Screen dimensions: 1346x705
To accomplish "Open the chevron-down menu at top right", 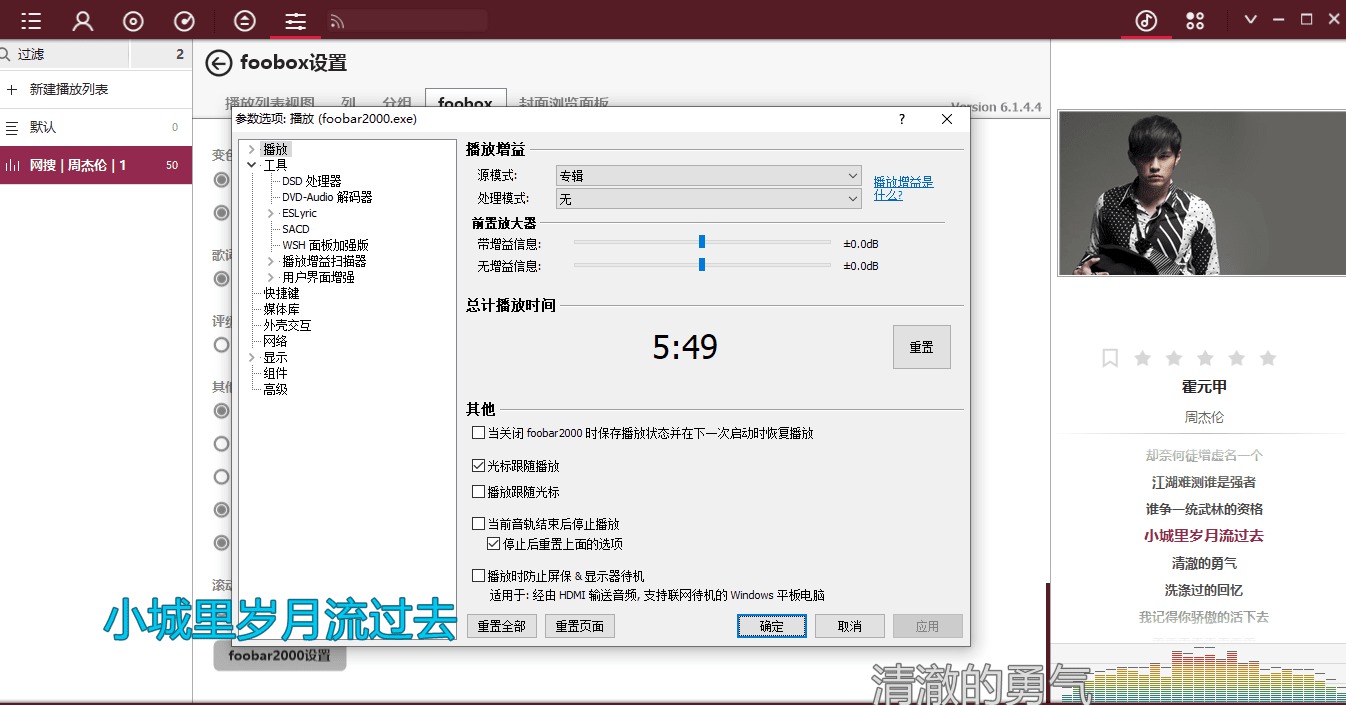I will 1250,20.
